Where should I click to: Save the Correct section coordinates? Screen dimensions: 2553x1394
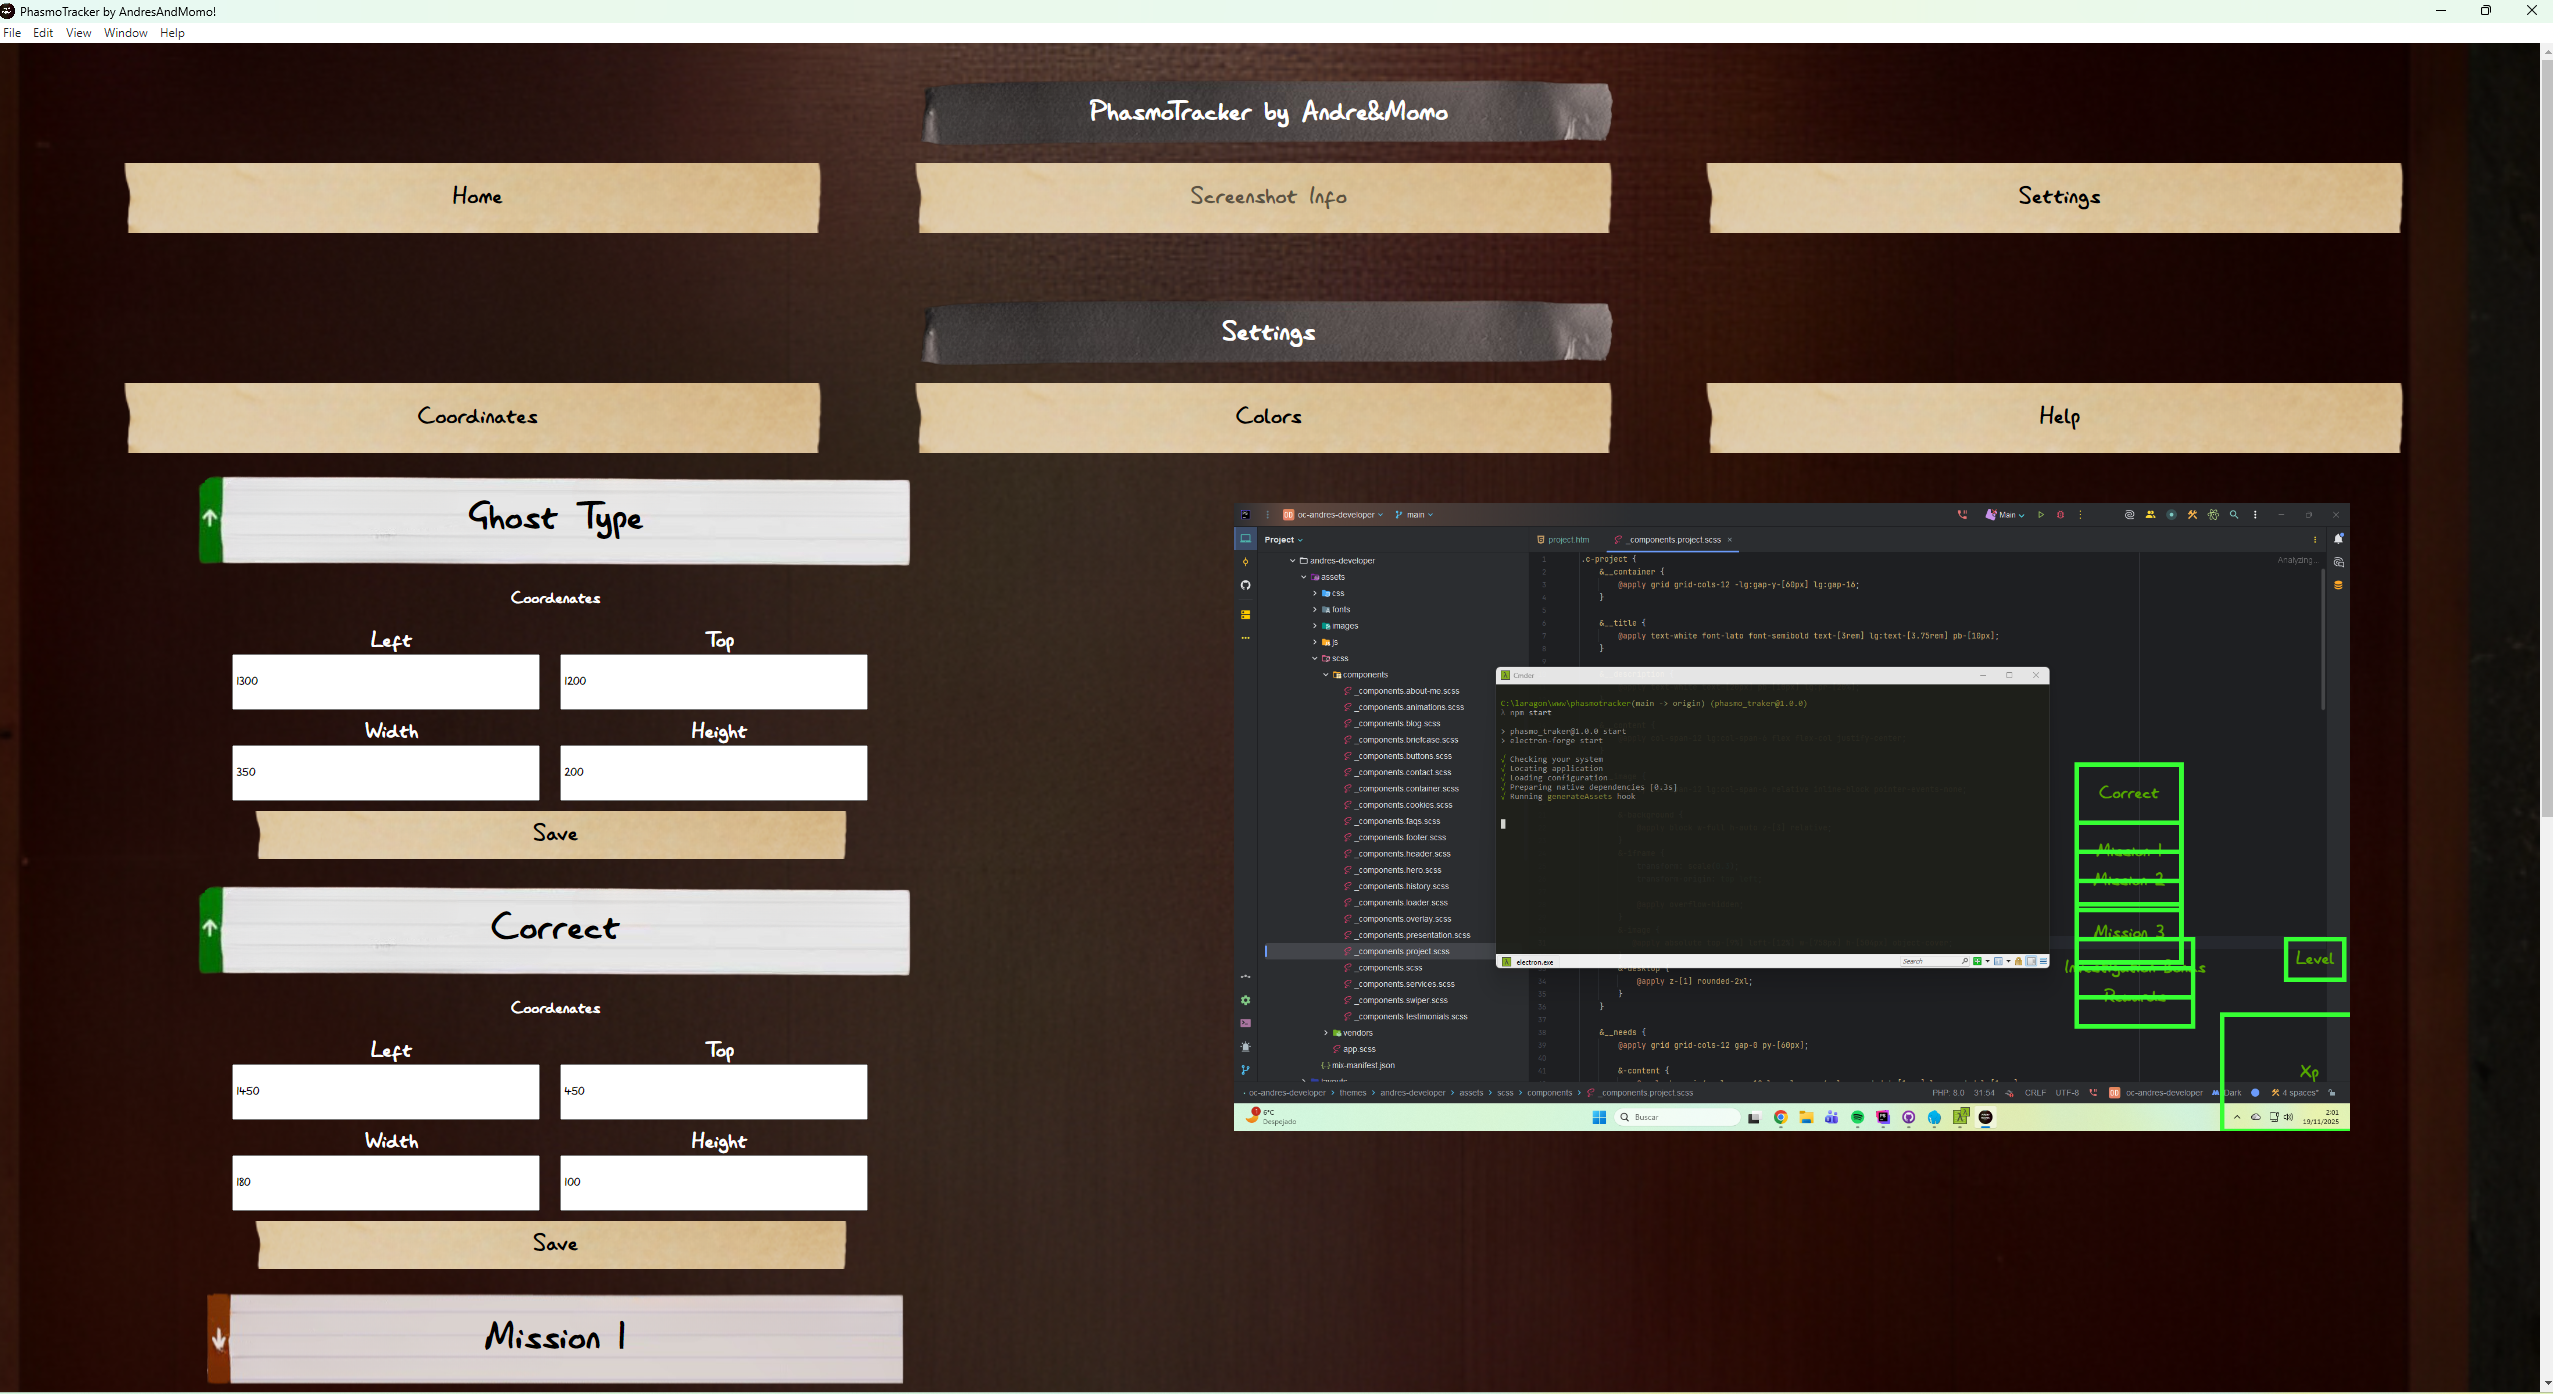coord(552,1245)
